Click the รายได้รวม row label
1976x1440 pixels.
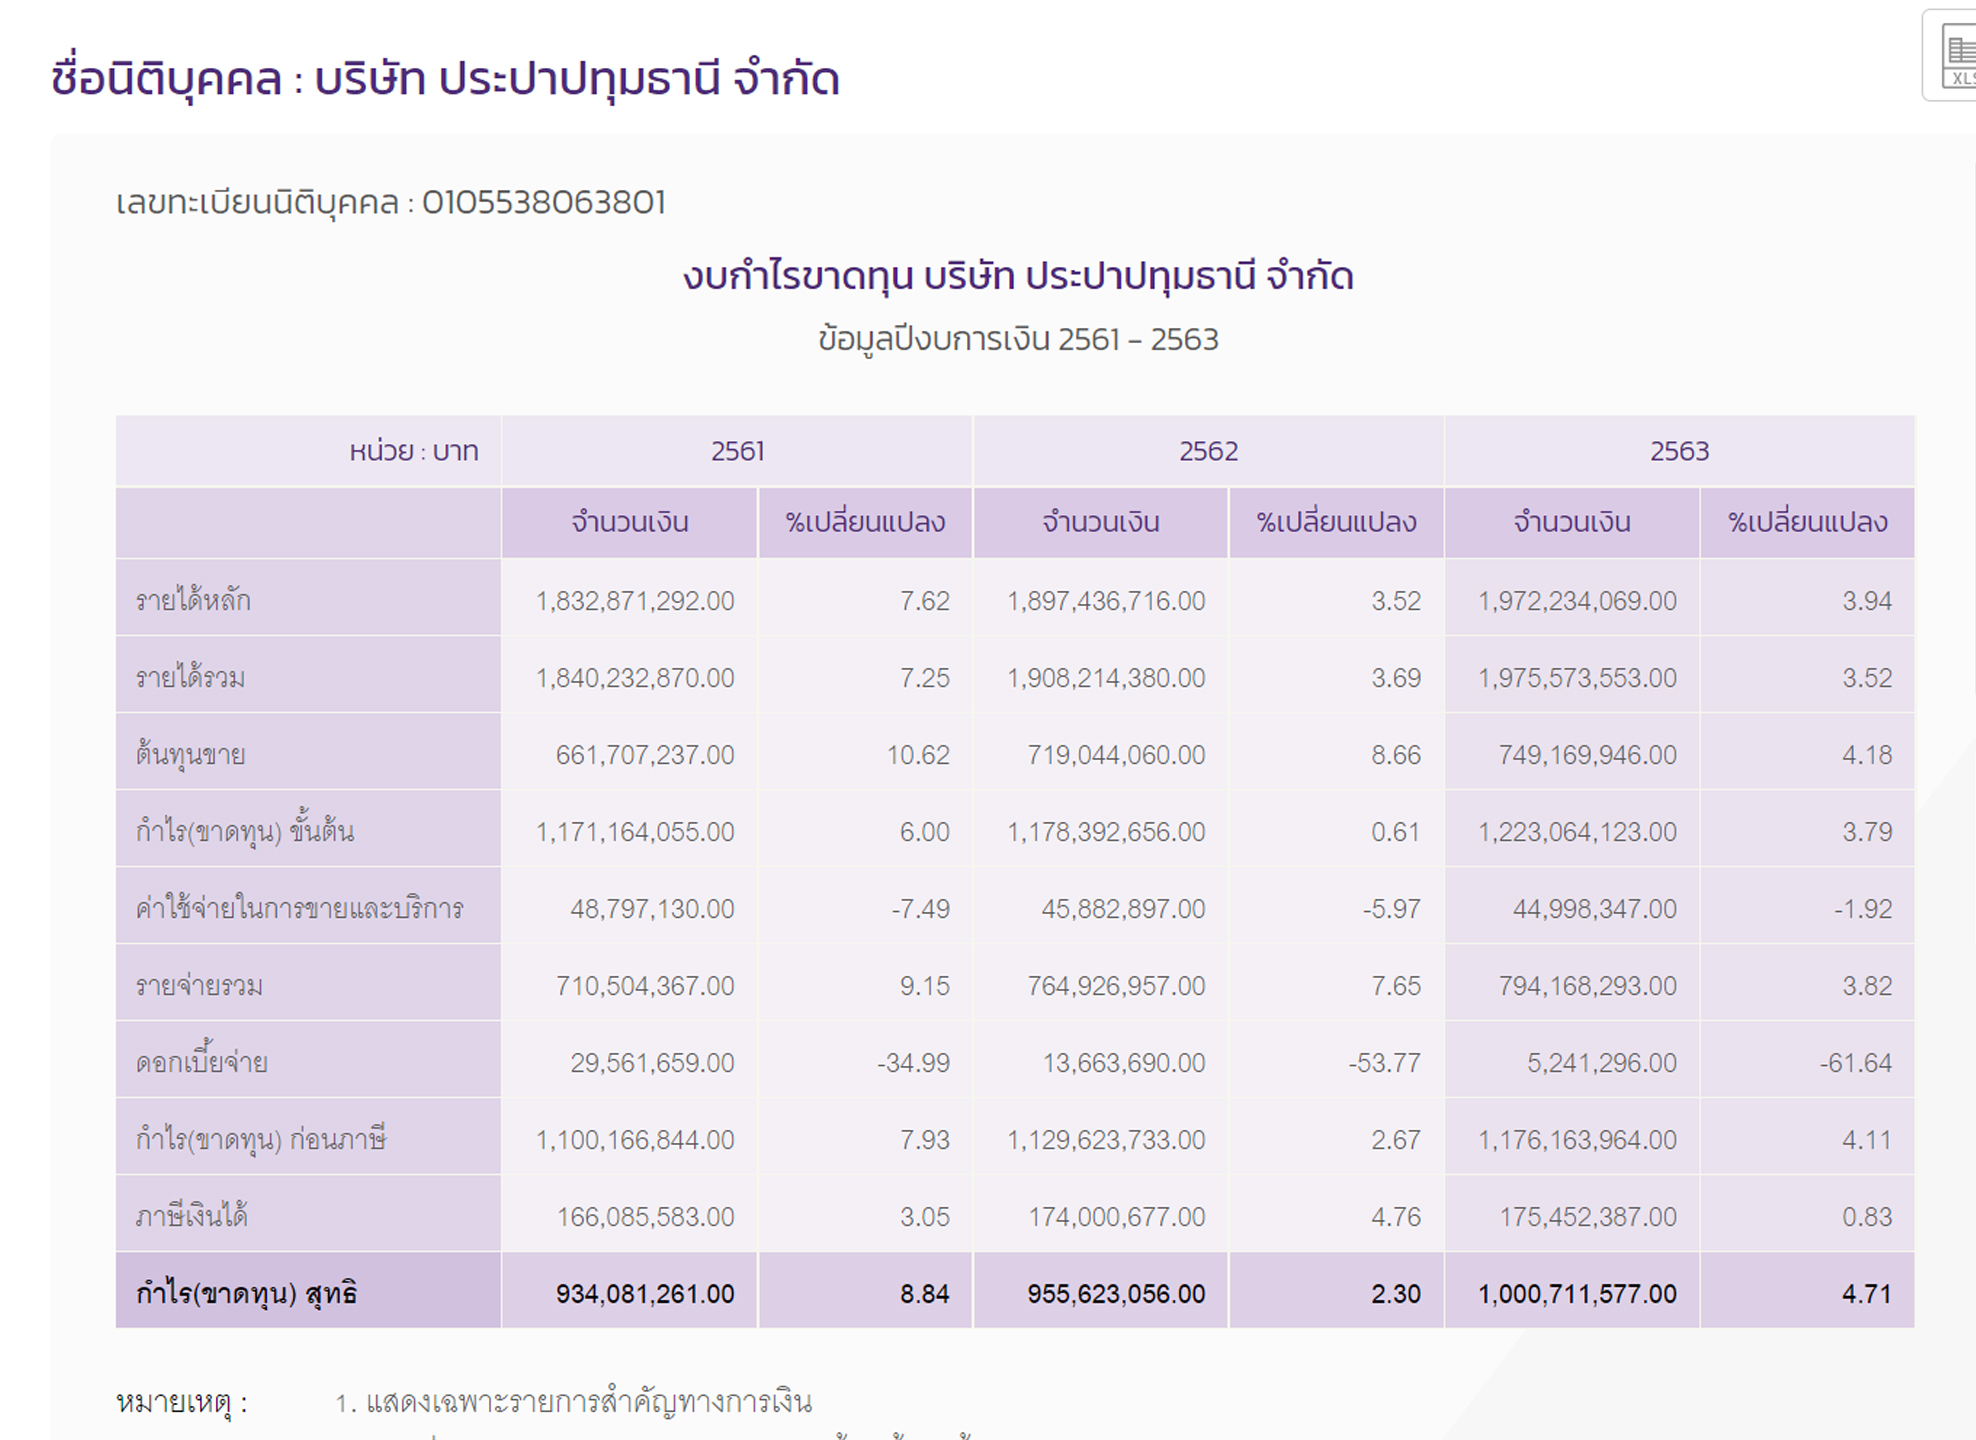tap(190, 678)
